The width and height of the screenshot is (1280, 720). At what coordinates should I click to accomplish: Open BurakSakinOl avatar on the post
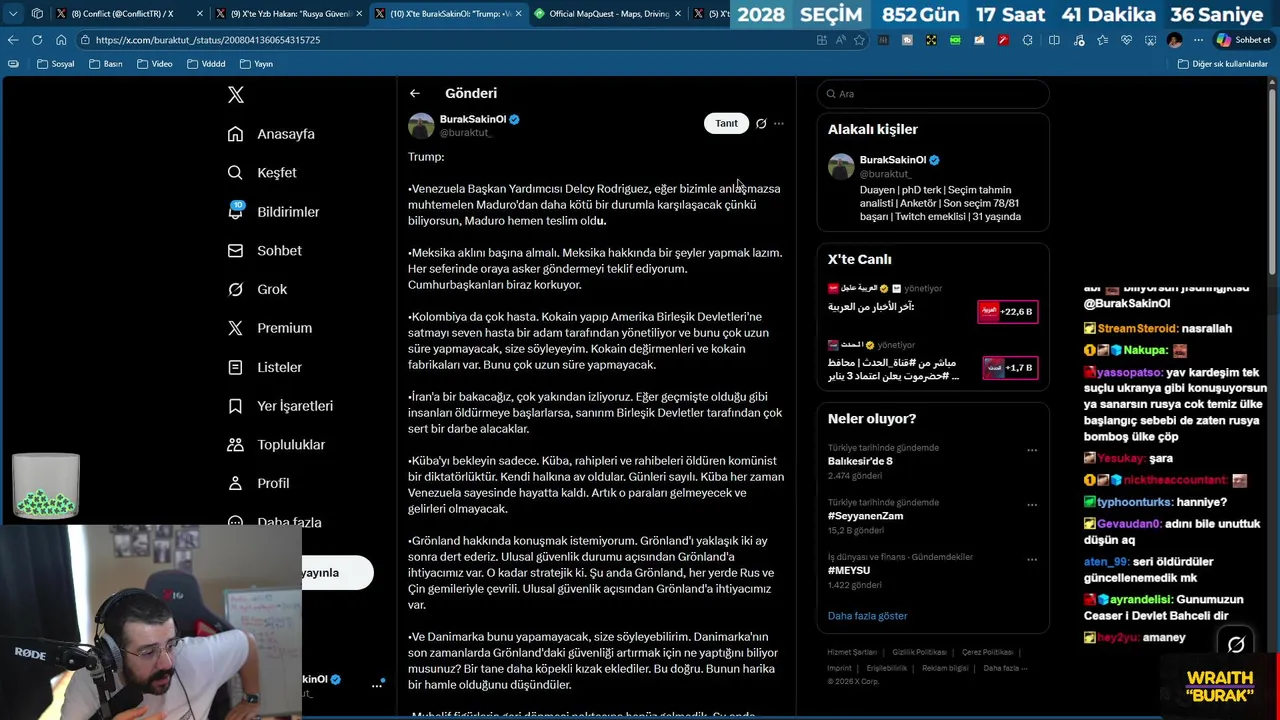(x=421, y=126)
